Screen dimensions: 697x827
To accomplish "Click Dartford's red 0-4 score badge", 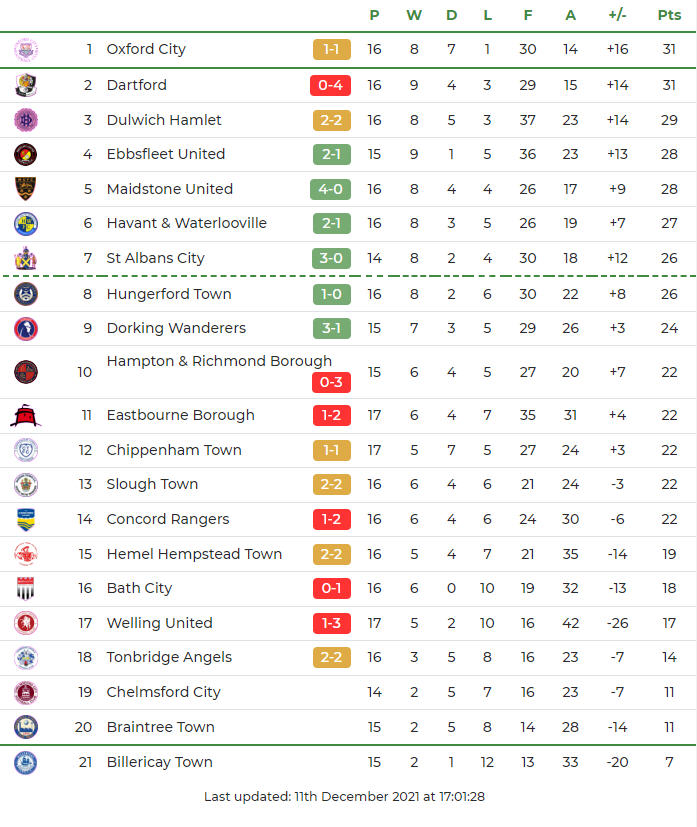I will click(331, 85).
